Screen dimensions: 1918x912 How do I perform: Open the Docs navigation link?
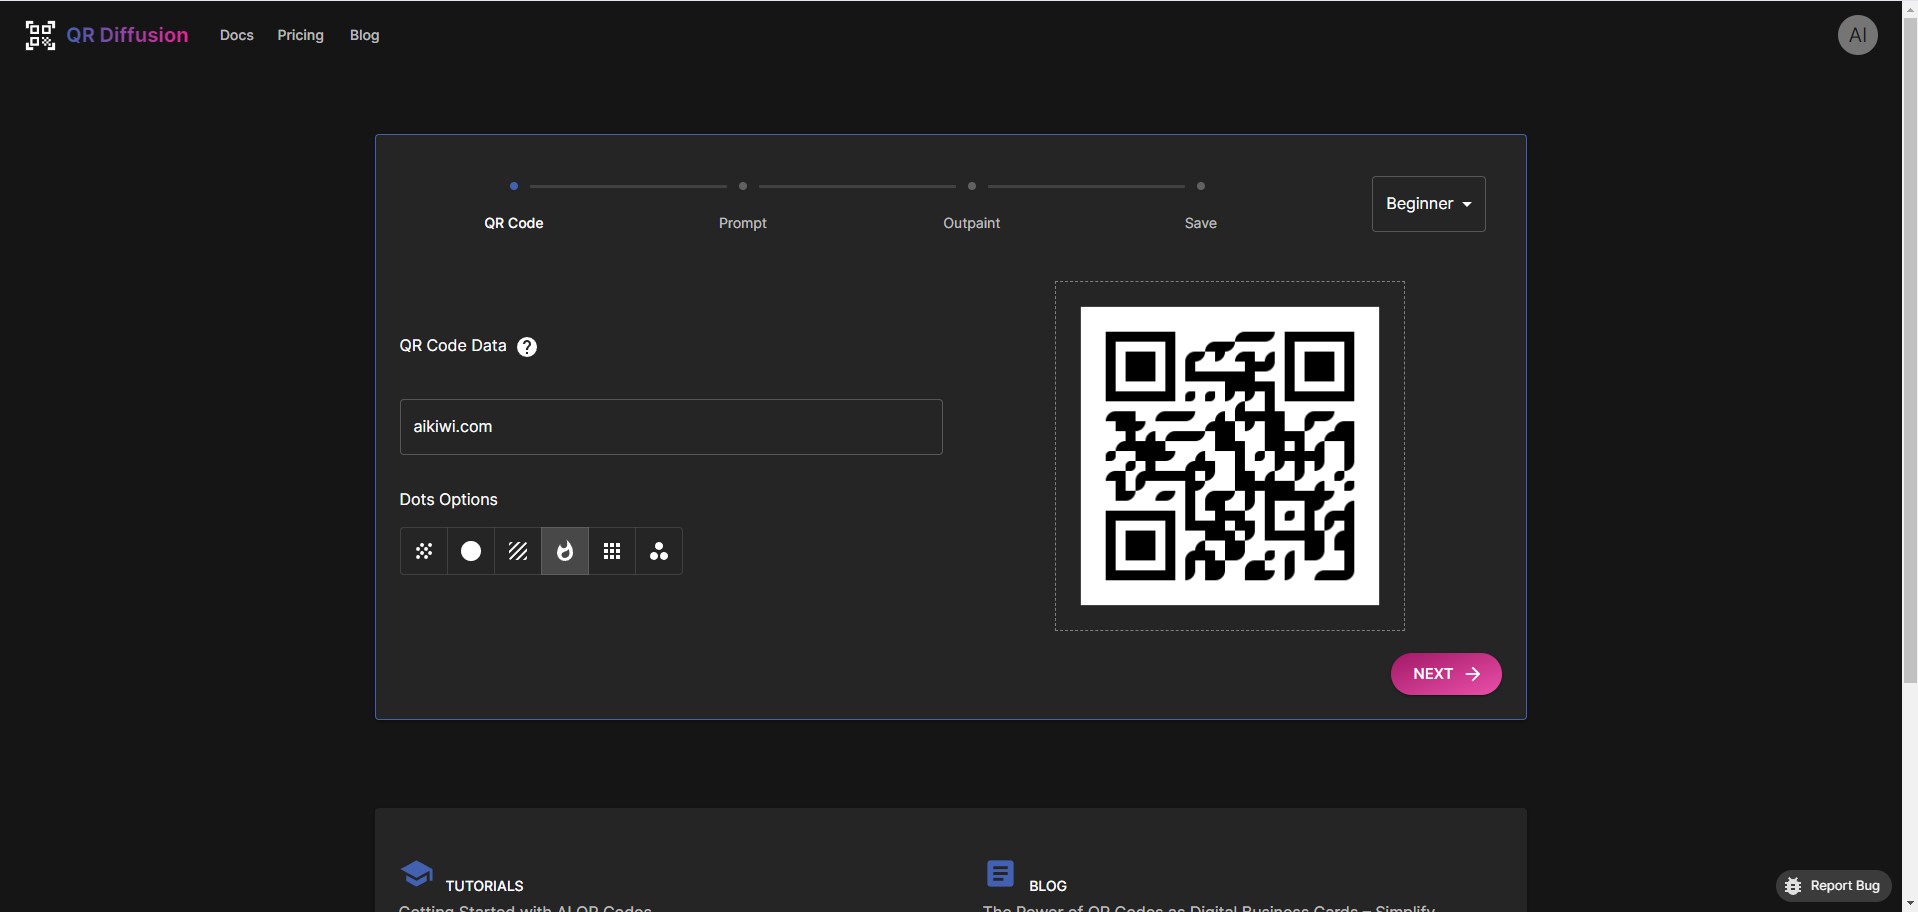point(237,35)
